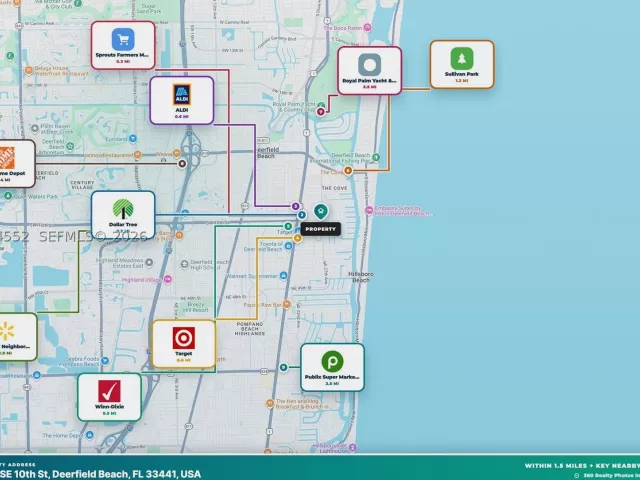
Task: Select International Fishing Pier green pin
Action: [376, 157]
